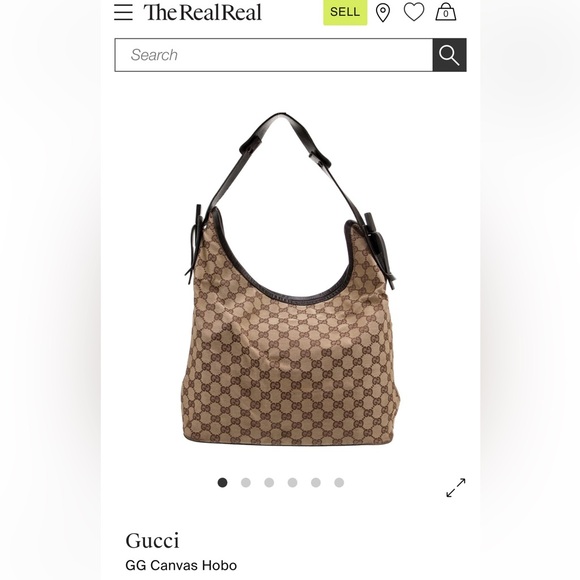Select the third image carousel dot

tap(269, 482)
